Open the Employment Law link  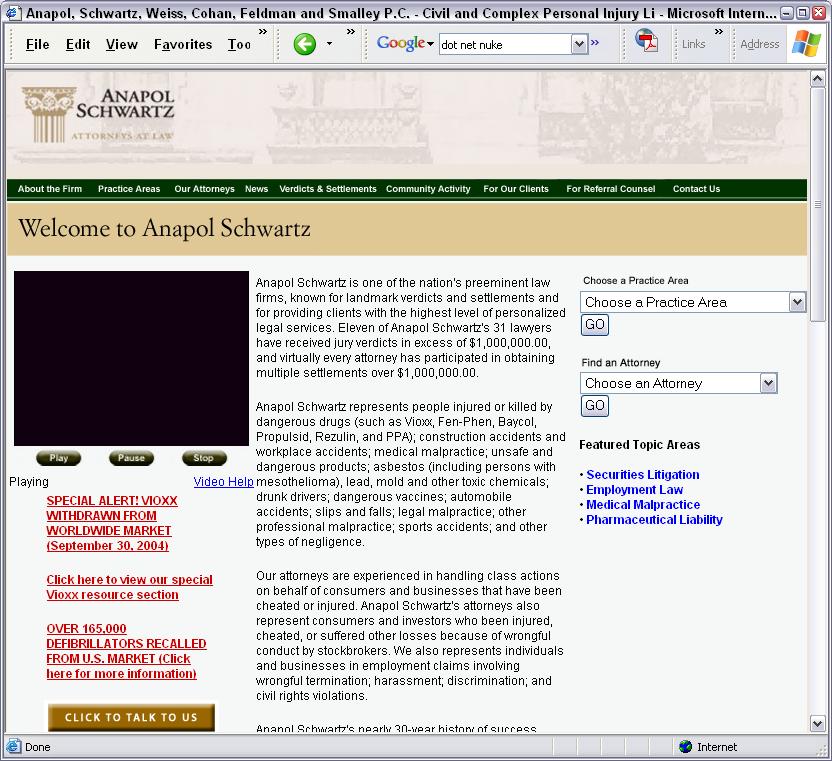pyautogui.click(x=635, y=489)
